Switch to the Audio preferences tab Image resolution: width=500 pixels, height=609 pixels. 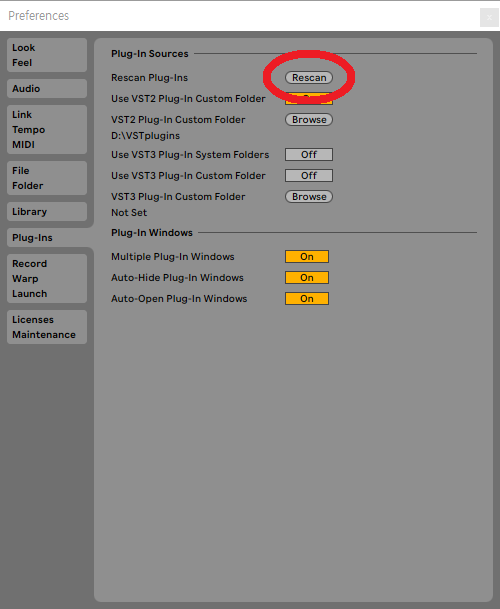(47, 89)
